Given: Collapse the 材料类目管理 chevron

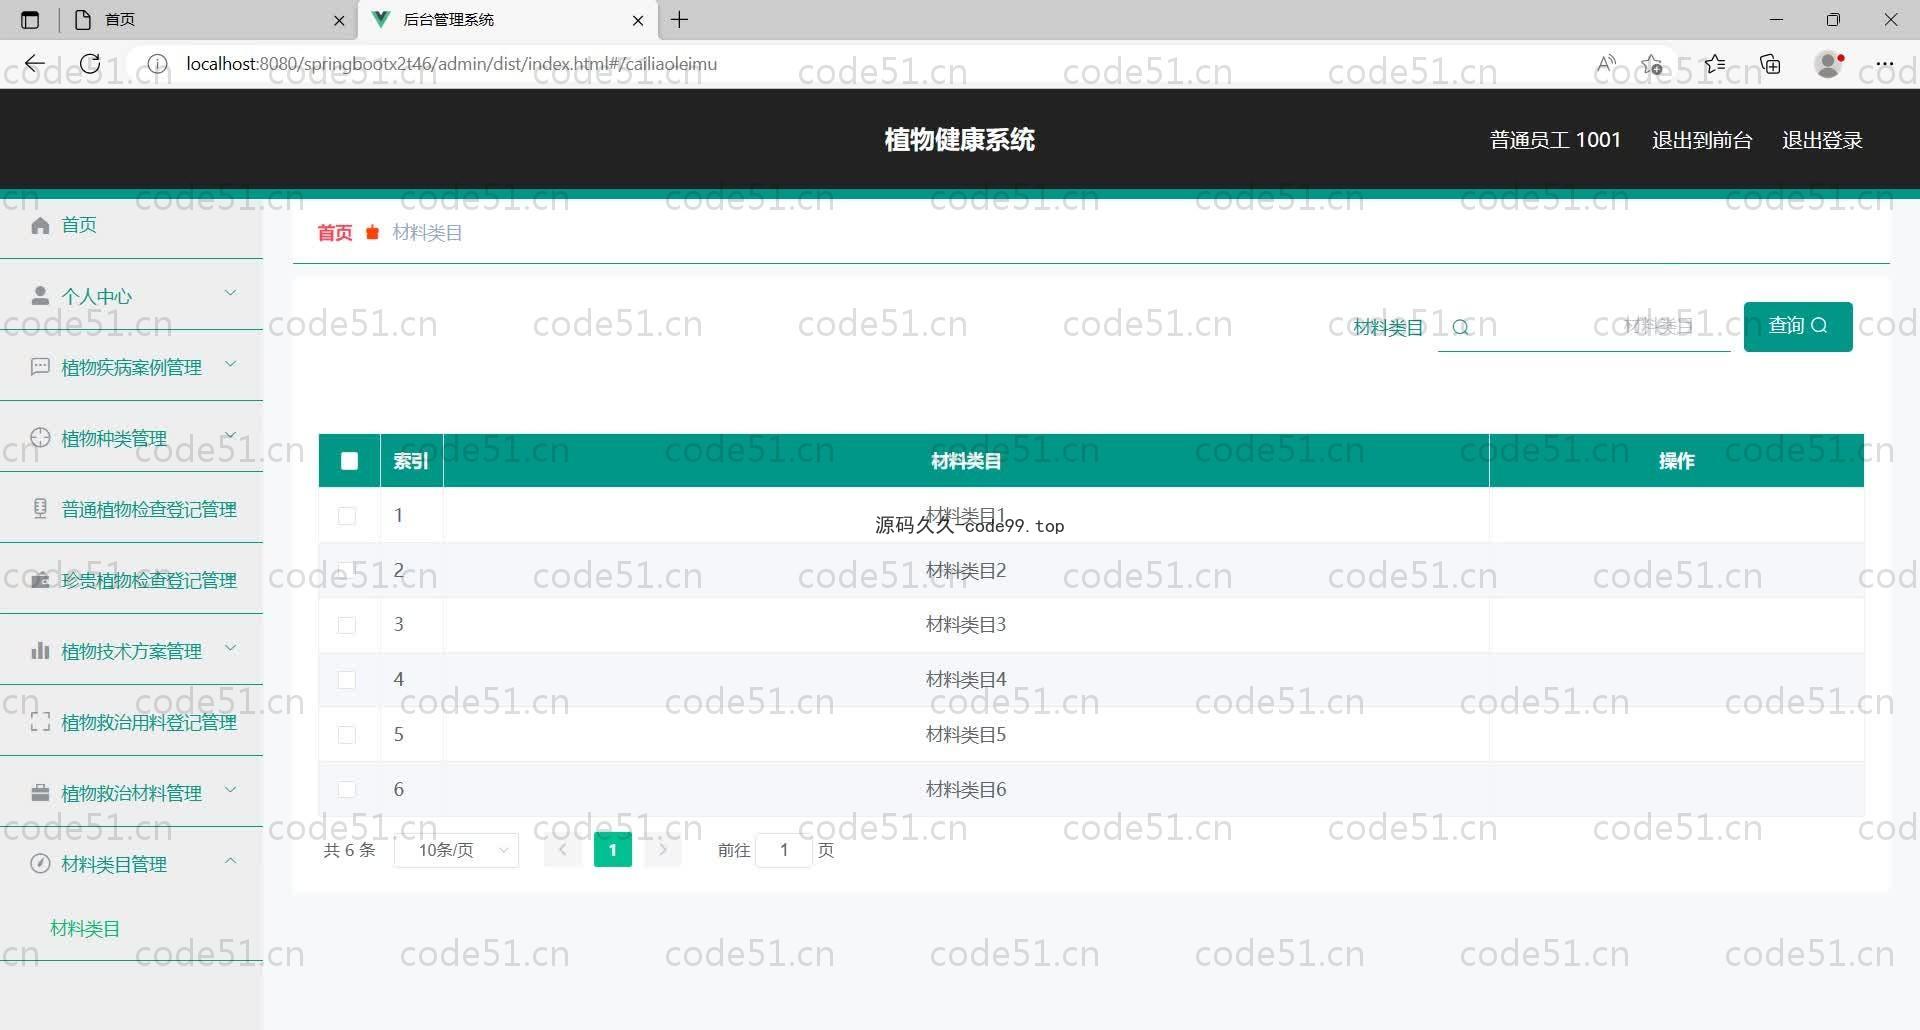Looking at the screenshot, I should click(230, 861).
